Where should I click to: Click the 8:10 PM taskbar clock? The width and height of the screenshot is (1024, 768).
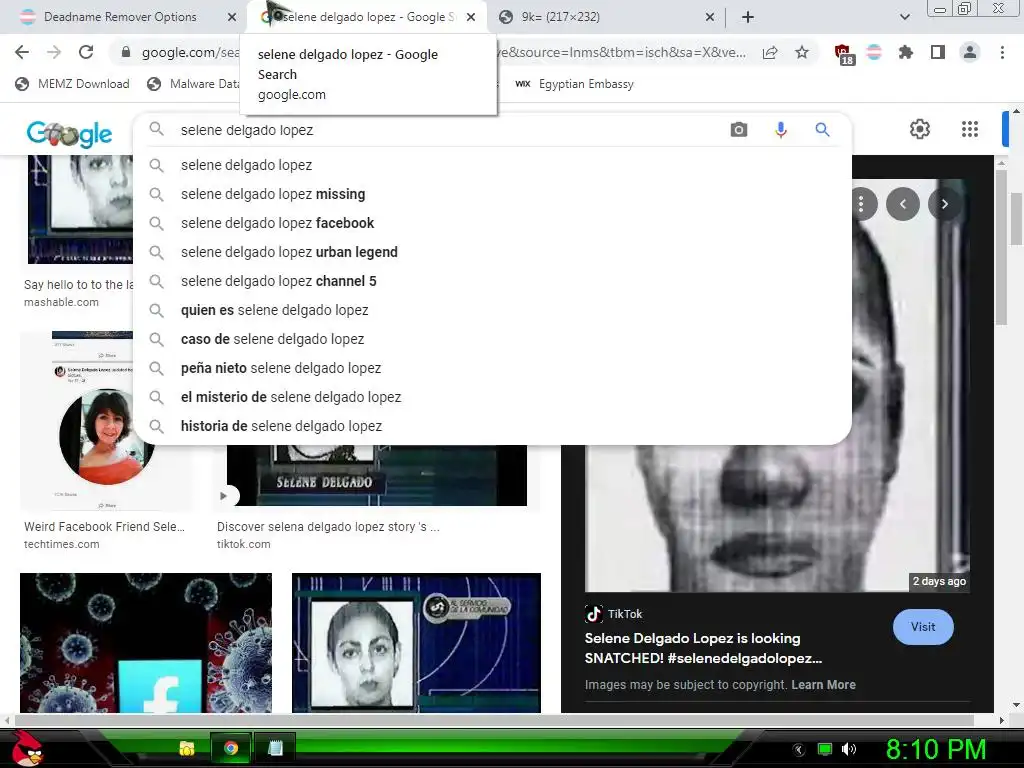point(935,749)
